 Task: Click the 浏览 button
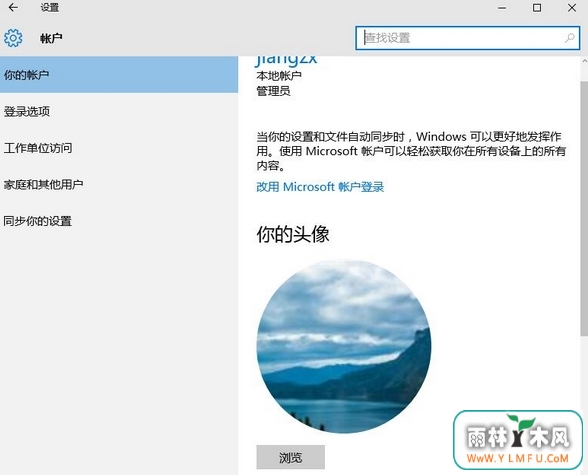pos(291,457)
